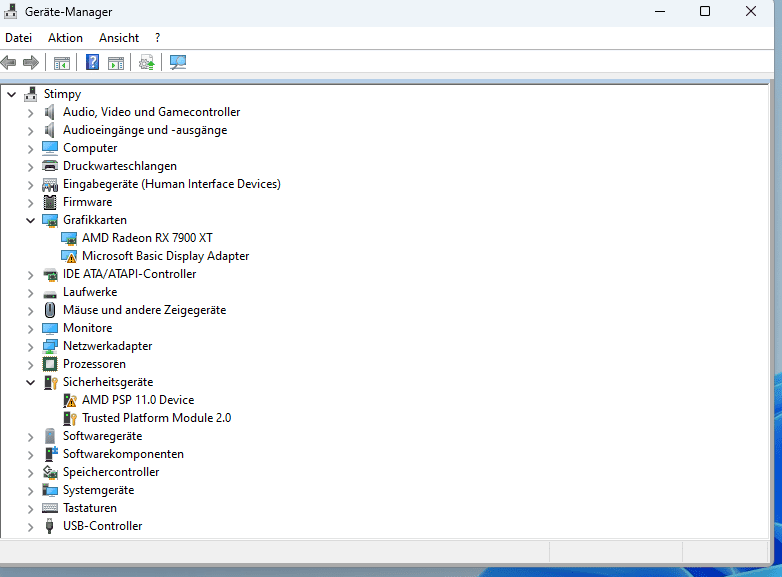Image resolution: width=782 pixels, height=577 pixels.
Task: Expand the USB-Controller category chevron
Action: [30, 527]
